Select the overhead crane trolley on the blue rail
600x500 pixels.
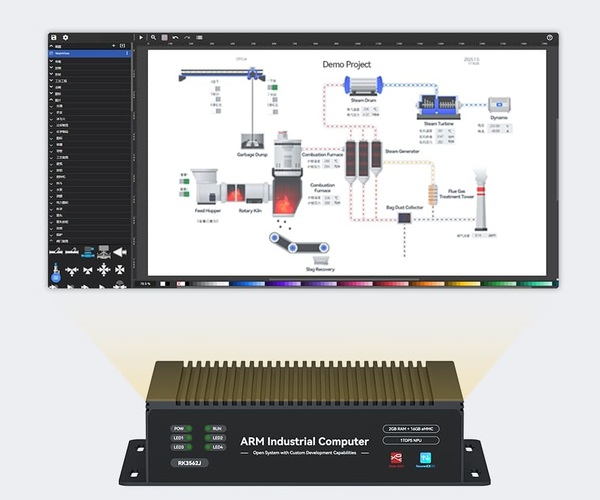coord(252,73)
